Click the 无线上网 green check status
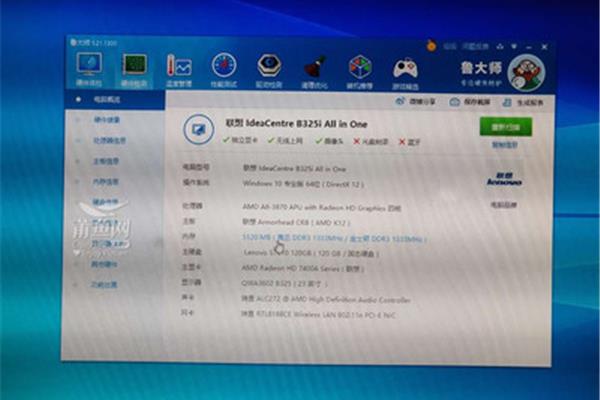600x400 pixels. pos(285,140)
